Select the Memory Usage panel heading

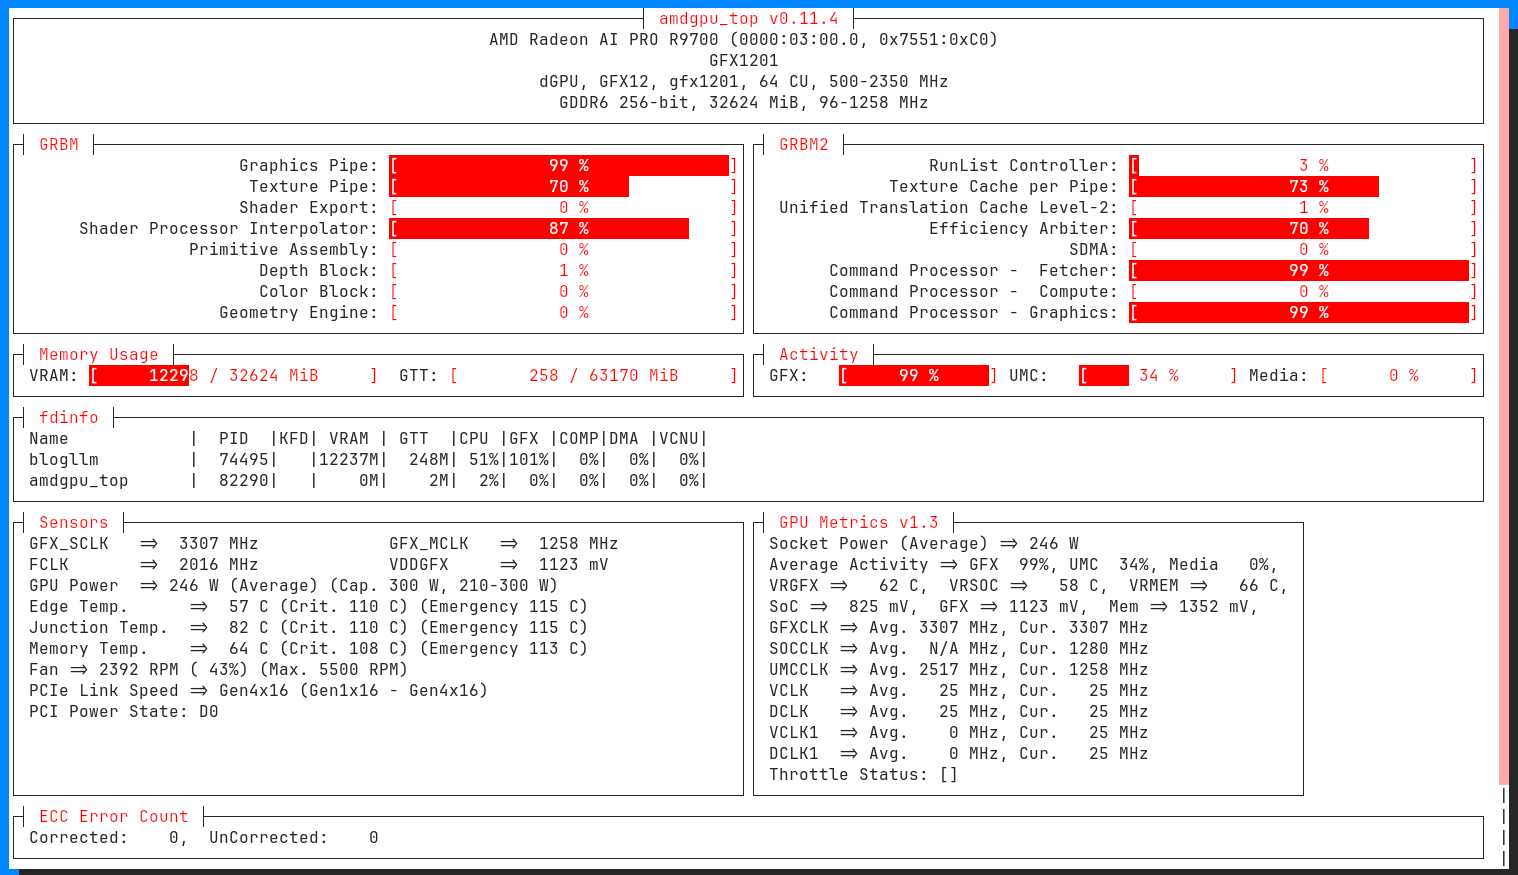click(x=98, y=354)
